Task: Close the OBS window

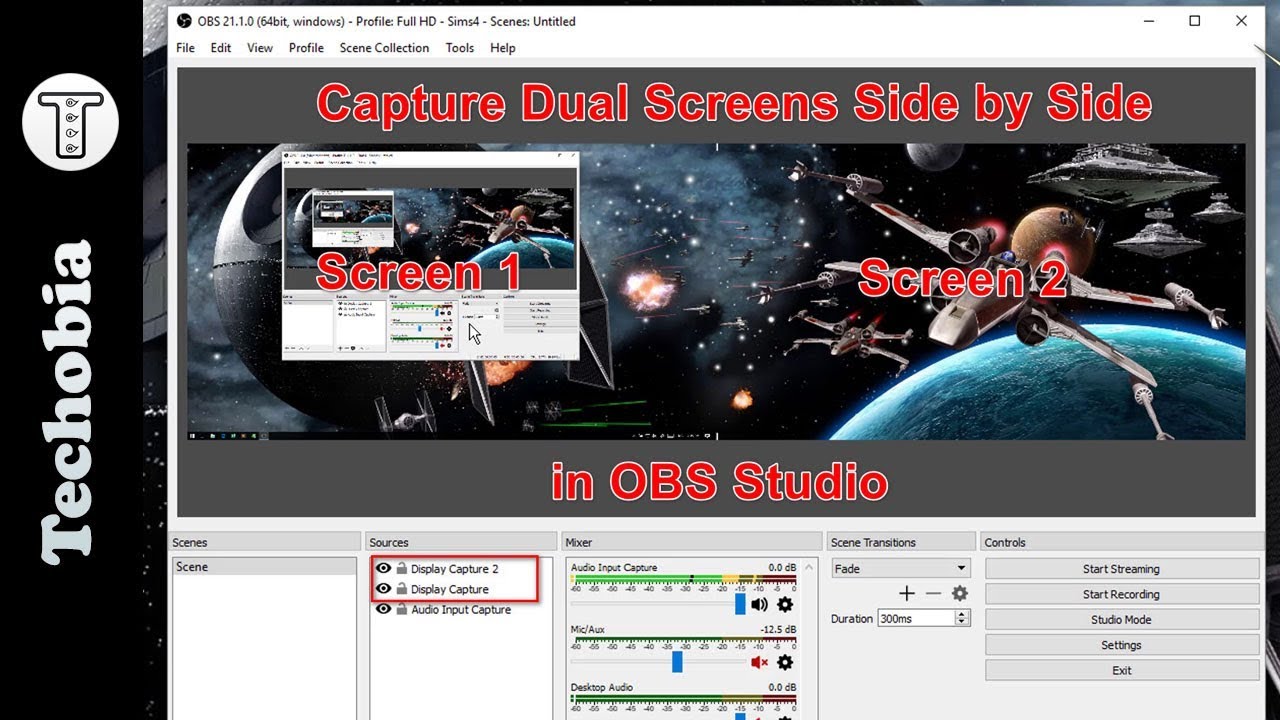Action: pos(1241,21)
